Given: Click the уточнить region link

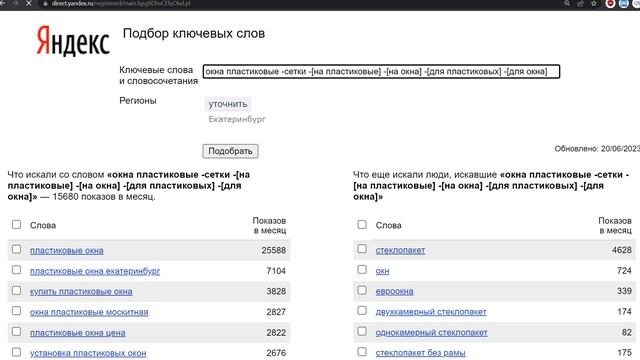Looking at the screenshot, I should (x=228, y=104).
